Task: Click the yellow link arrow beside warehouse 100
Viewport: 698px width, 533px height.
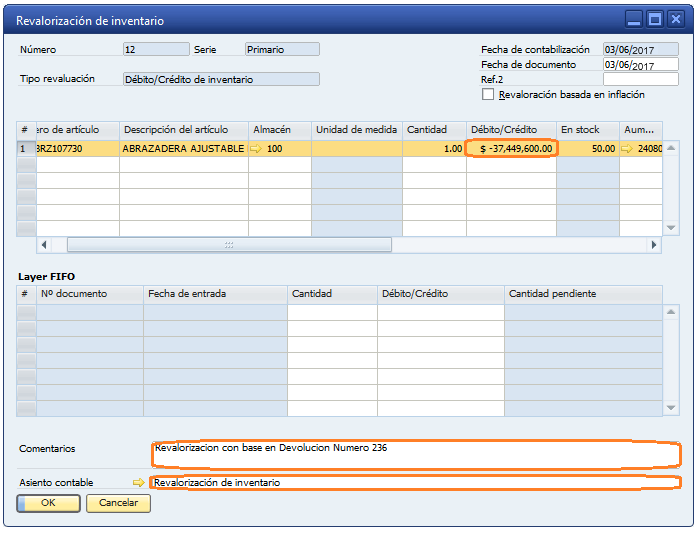Action: click(256, 148)
